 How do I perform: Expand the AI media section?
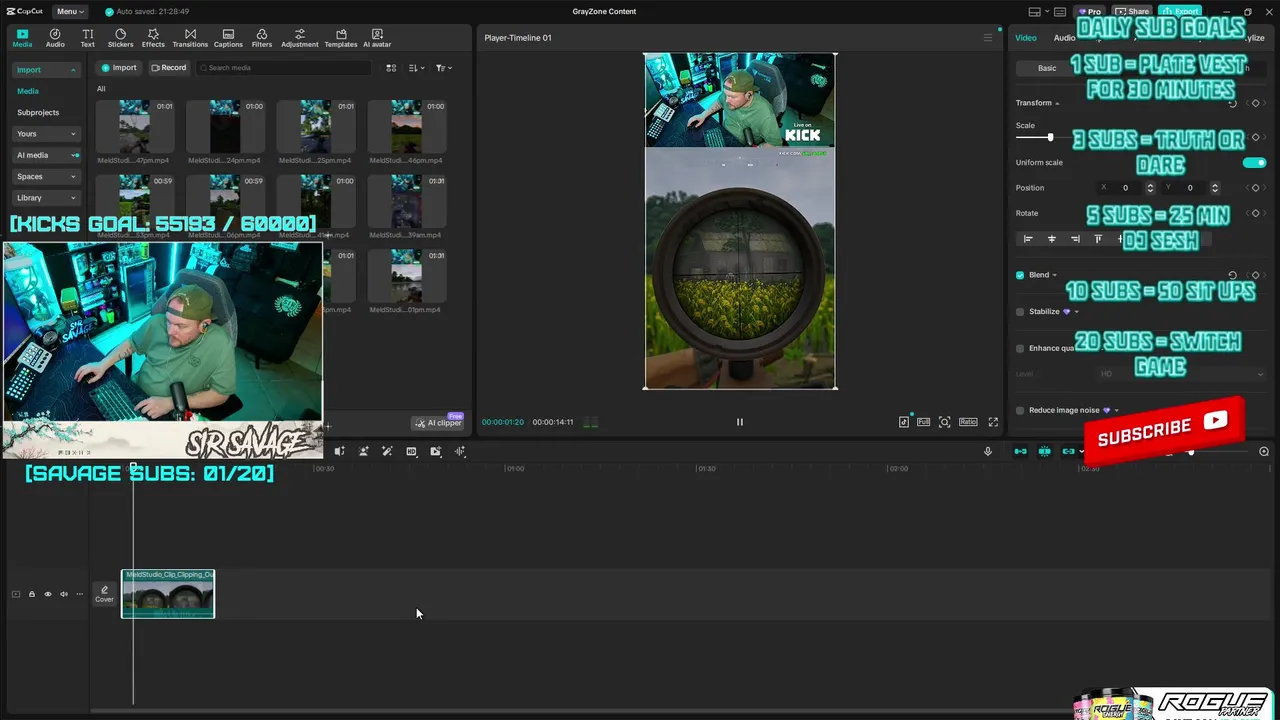point(46,155)
